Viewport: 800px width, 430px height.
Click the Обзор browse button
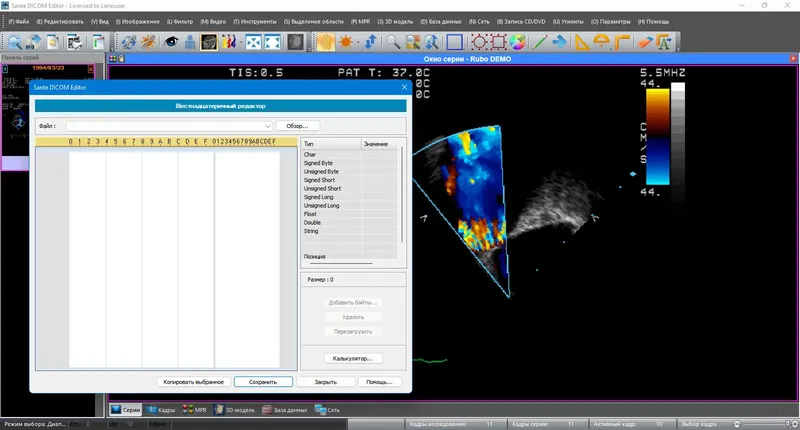point(297,126)
